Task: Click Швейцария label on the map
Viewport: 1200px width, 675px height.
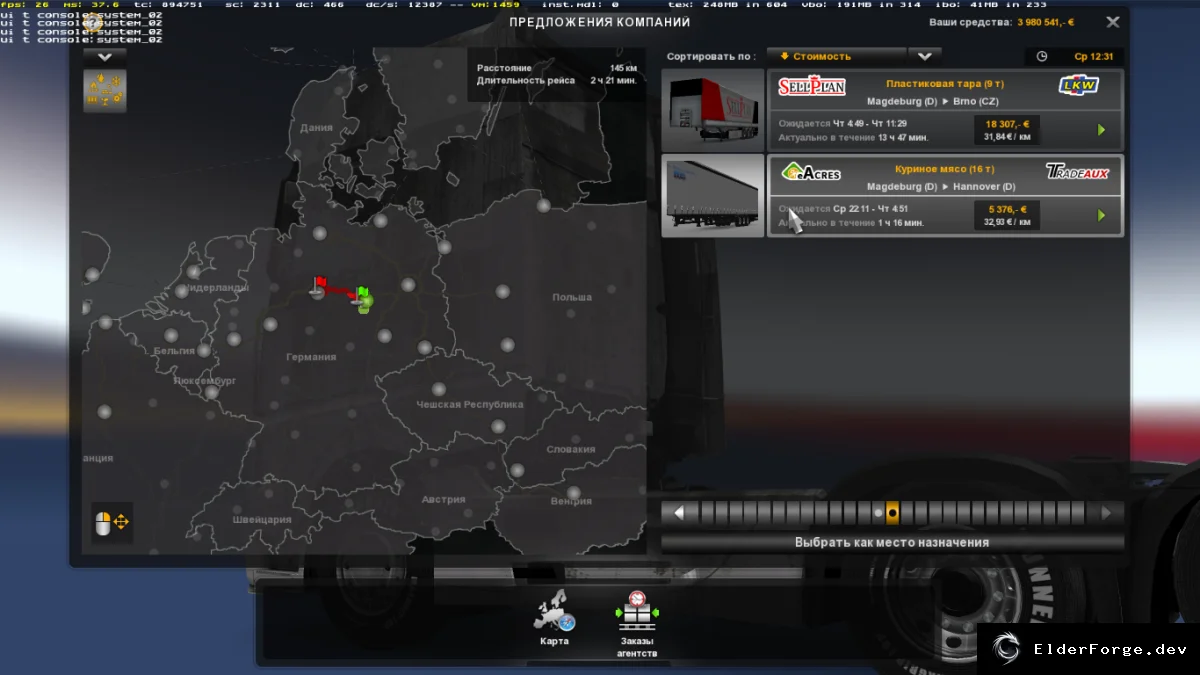Action: (262, 520)
